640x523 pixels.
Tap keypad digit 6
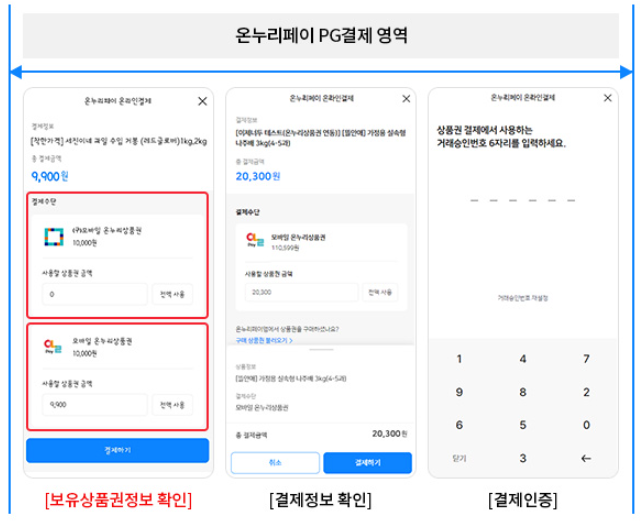(x=459, y=425)
